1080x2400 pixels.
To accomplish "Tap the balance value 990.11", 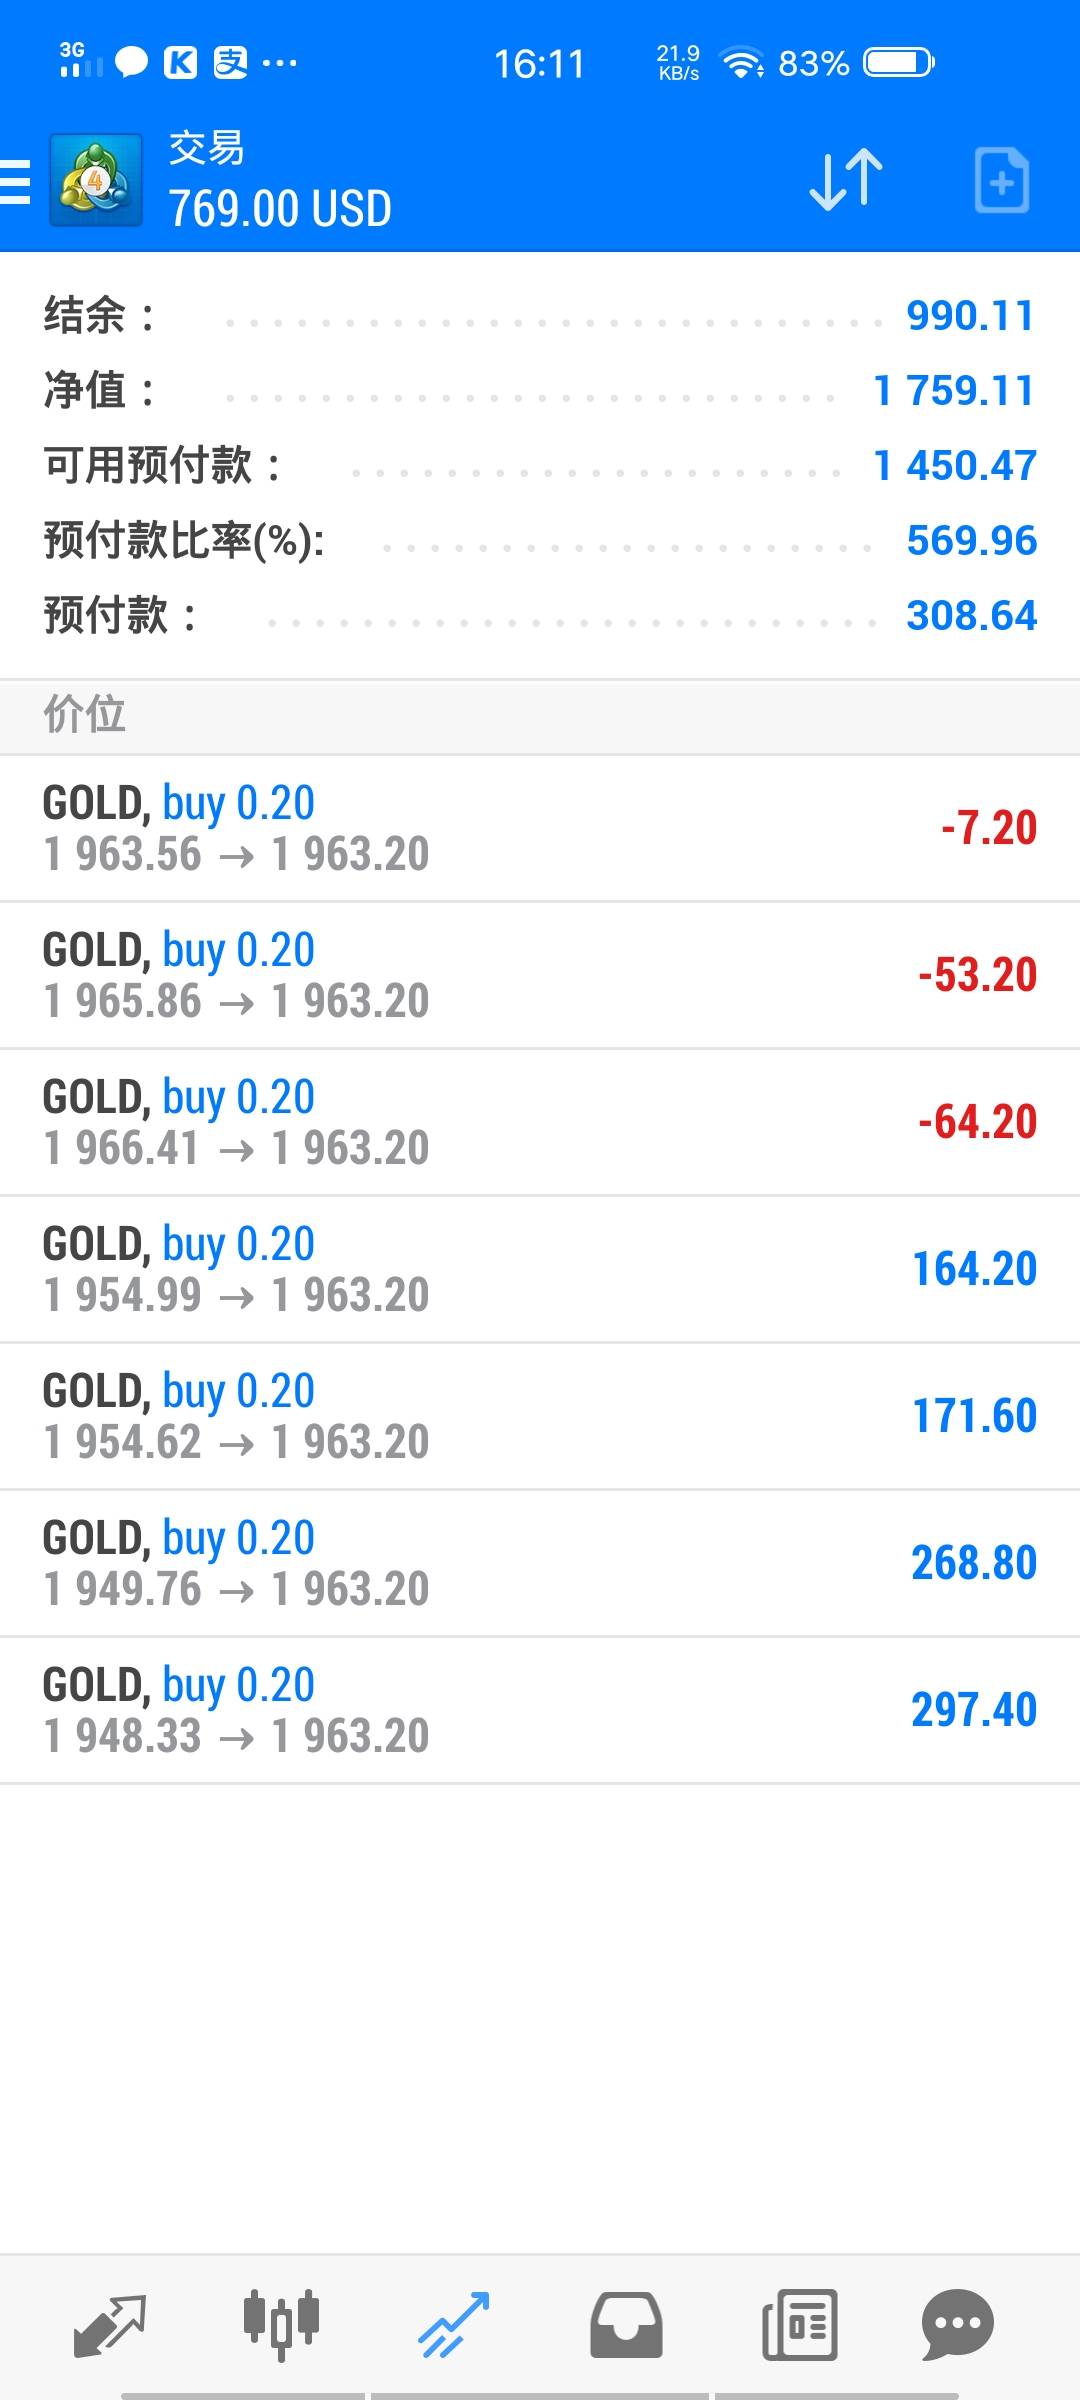I will tap(969, 316).
